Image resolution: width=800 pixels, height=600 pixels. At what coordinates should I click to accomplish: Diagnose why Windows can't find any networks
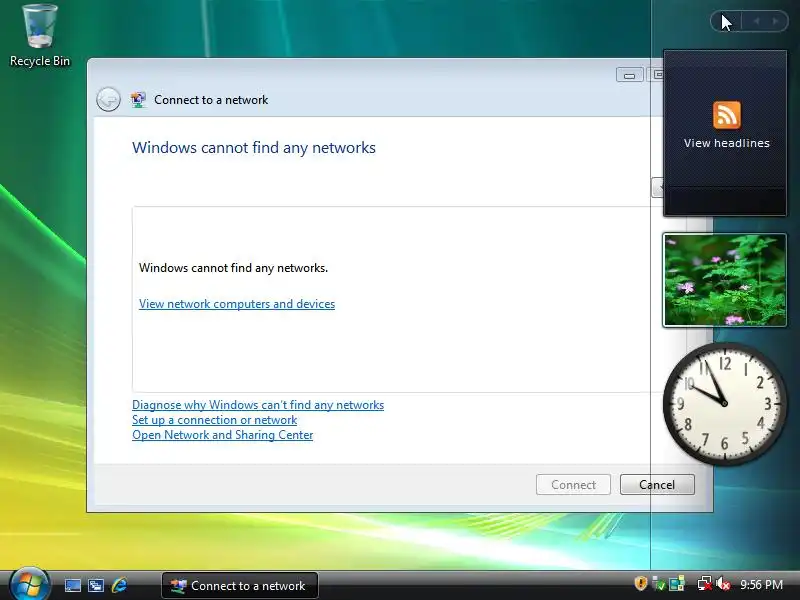(x=258, y=405)
